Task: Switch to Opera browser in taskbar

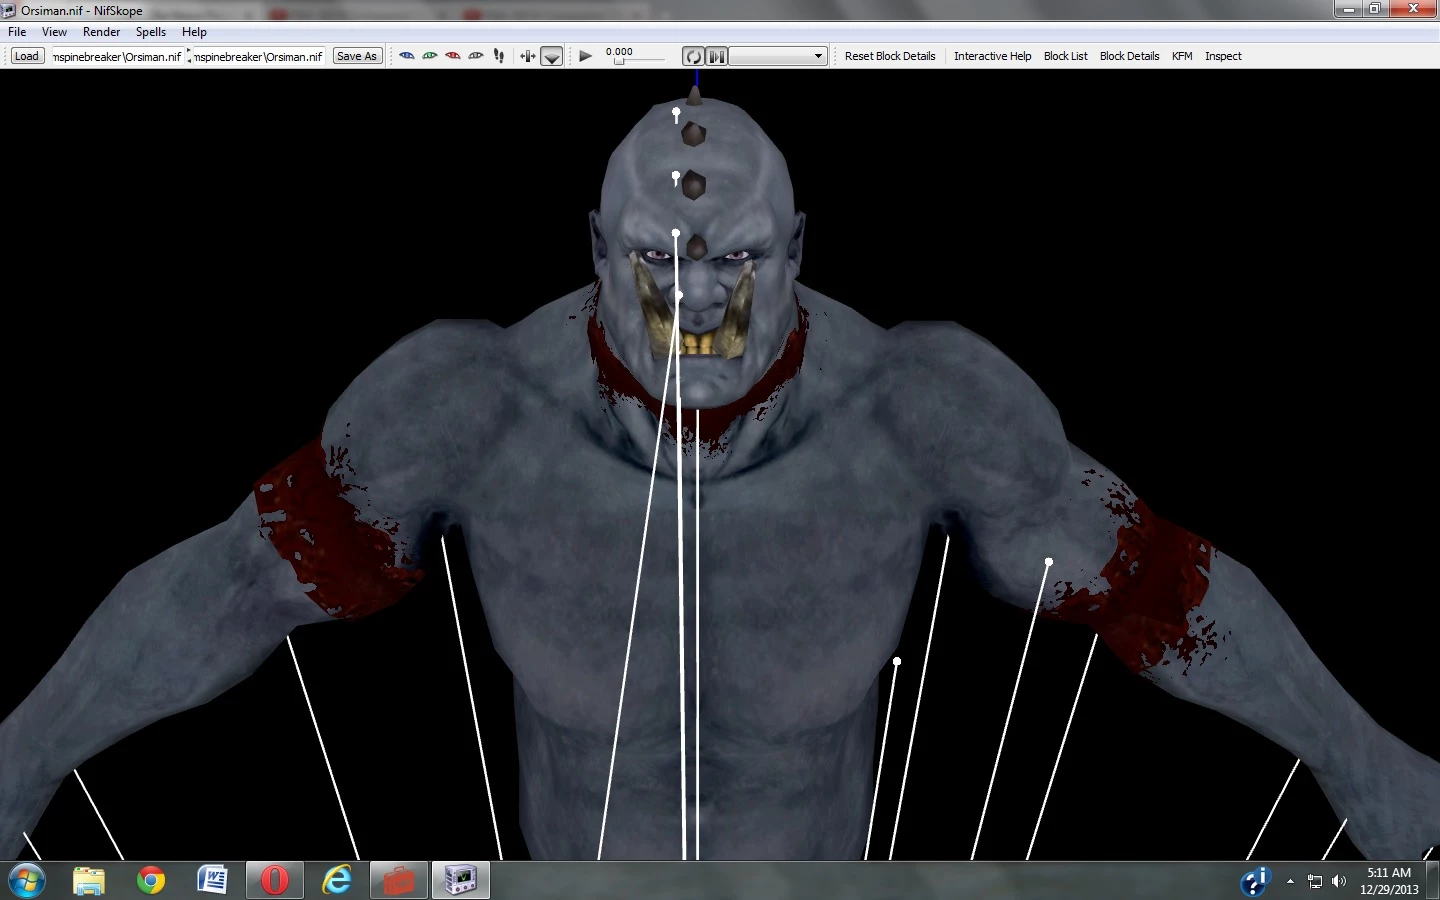Action: (x=275, y=881)
